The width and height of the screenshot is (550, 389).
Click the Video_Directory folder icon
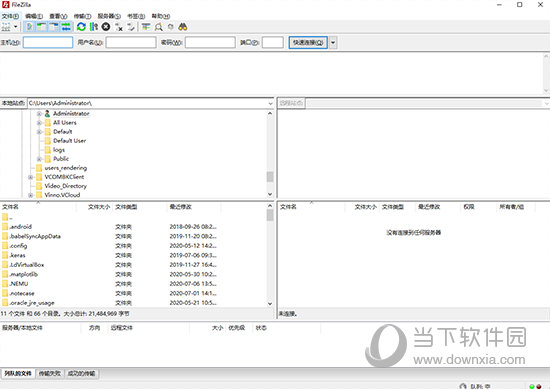[x=39, y=186]
